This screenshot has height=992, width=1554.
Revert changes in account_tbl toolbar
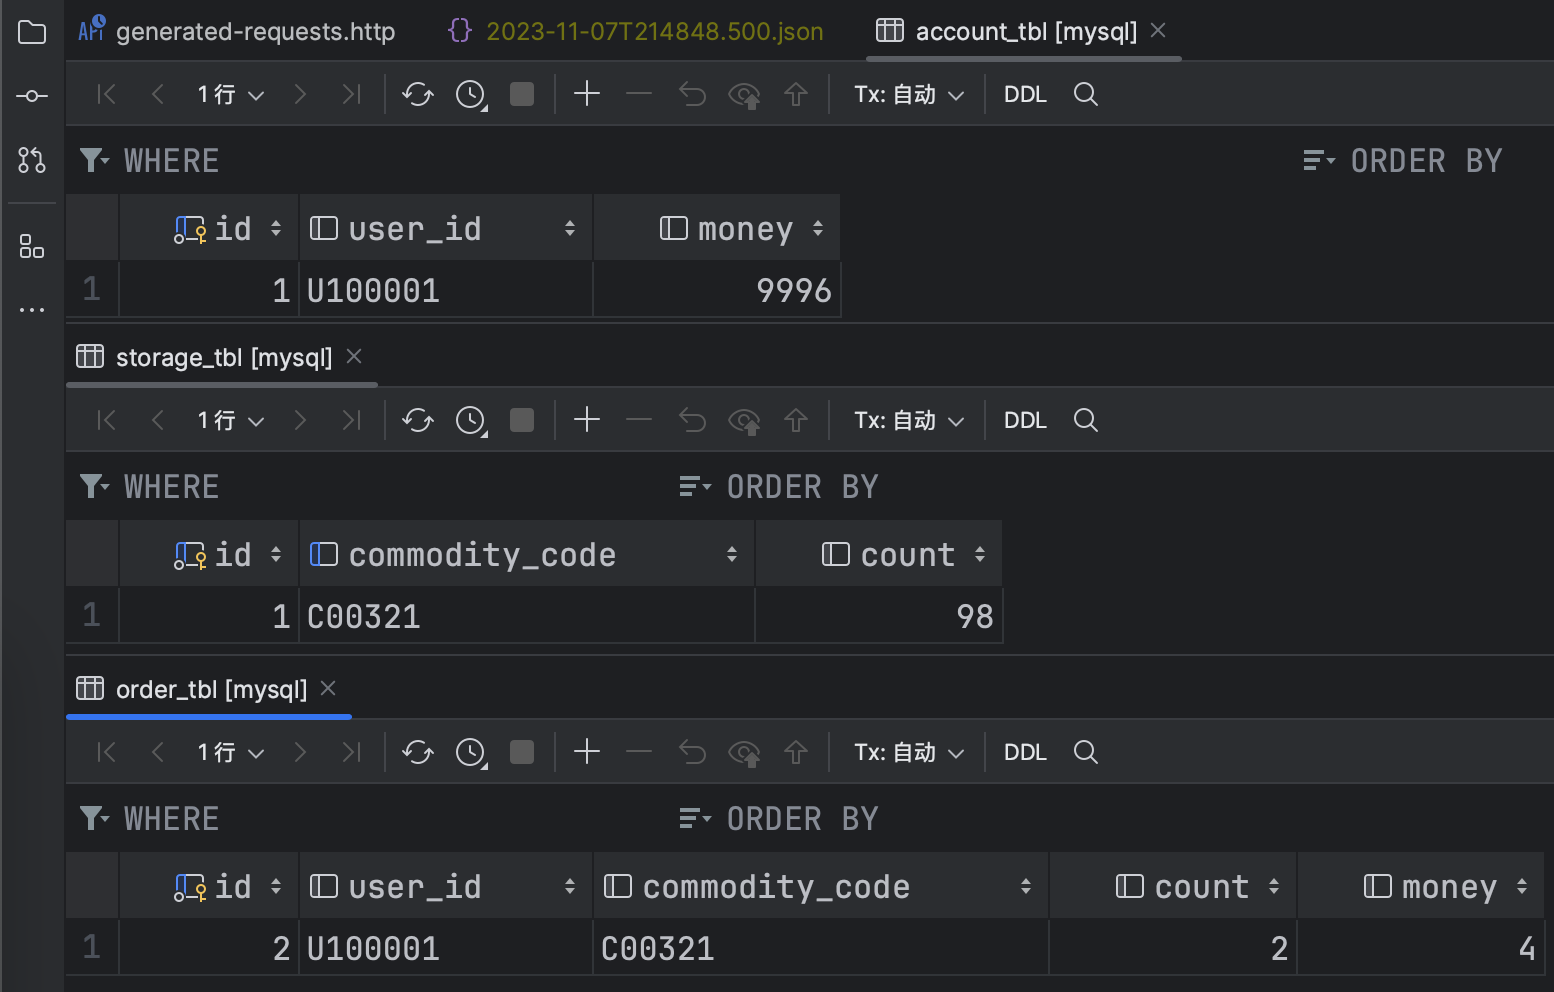click(x=692, y=94)
